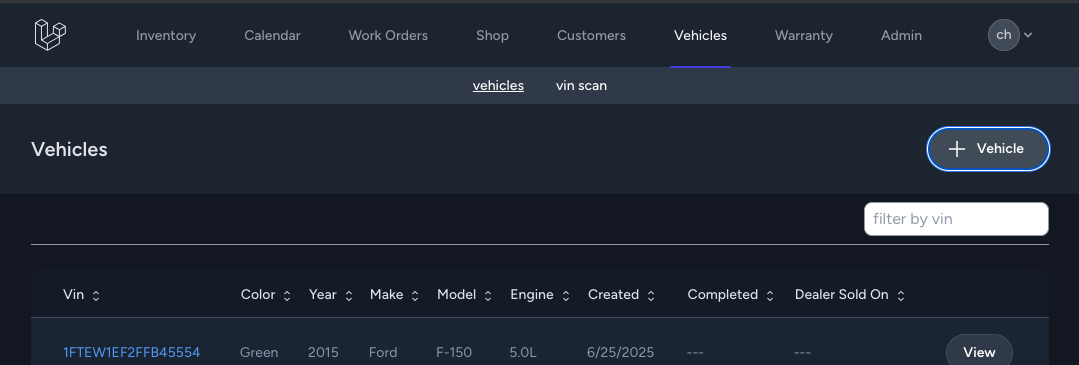
Task: Select the vehicles sub-tab
Action: [x=498, y=86]
